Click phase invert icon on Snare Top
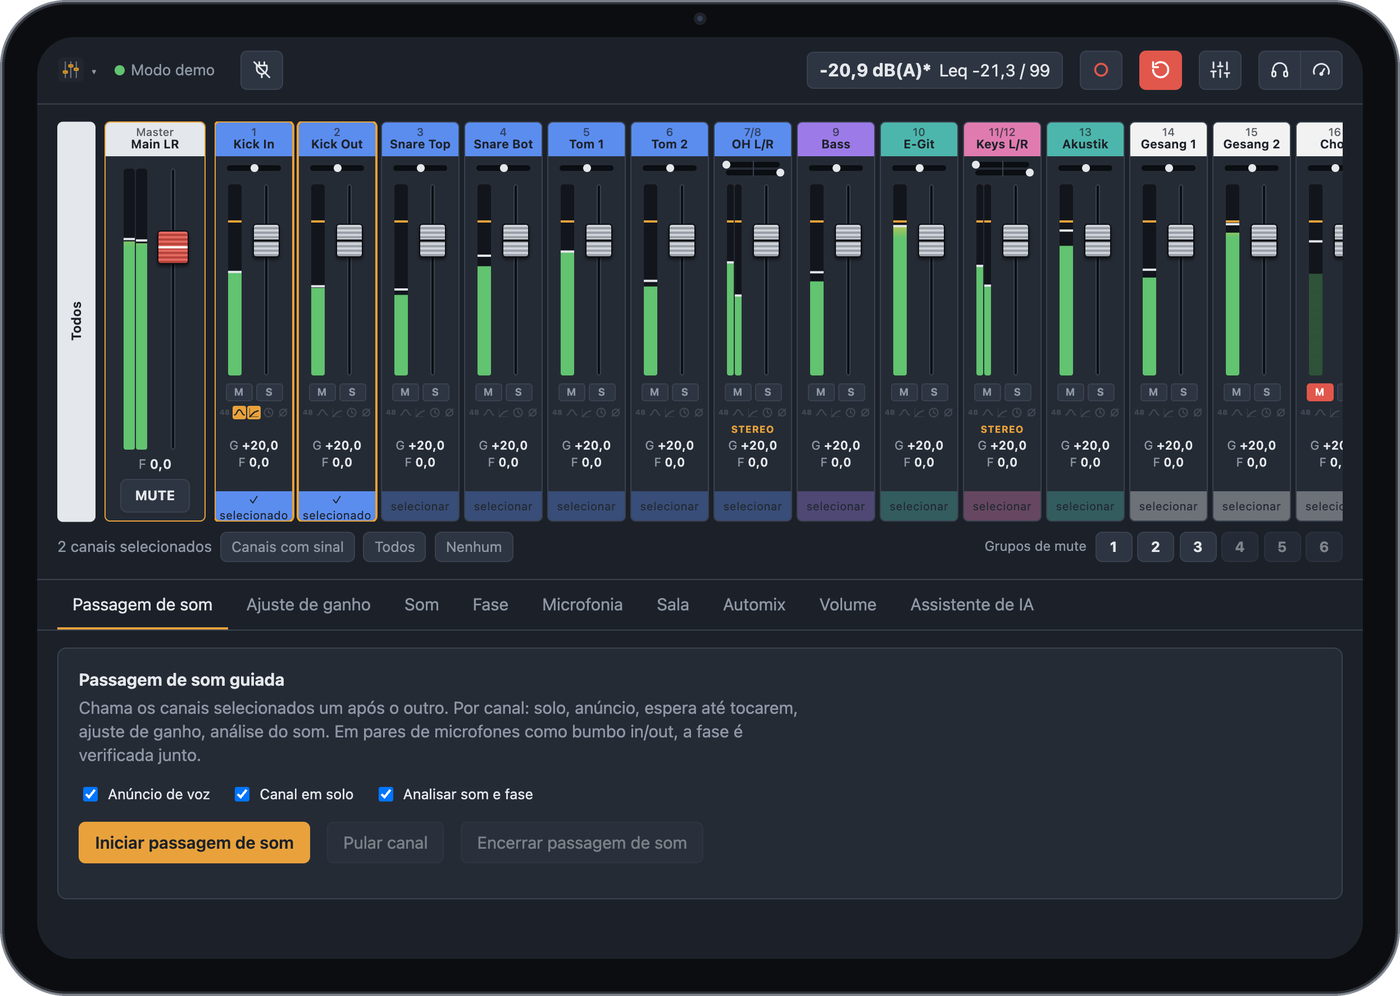This screenshot has width=1400, height=996. pos(449,413)
